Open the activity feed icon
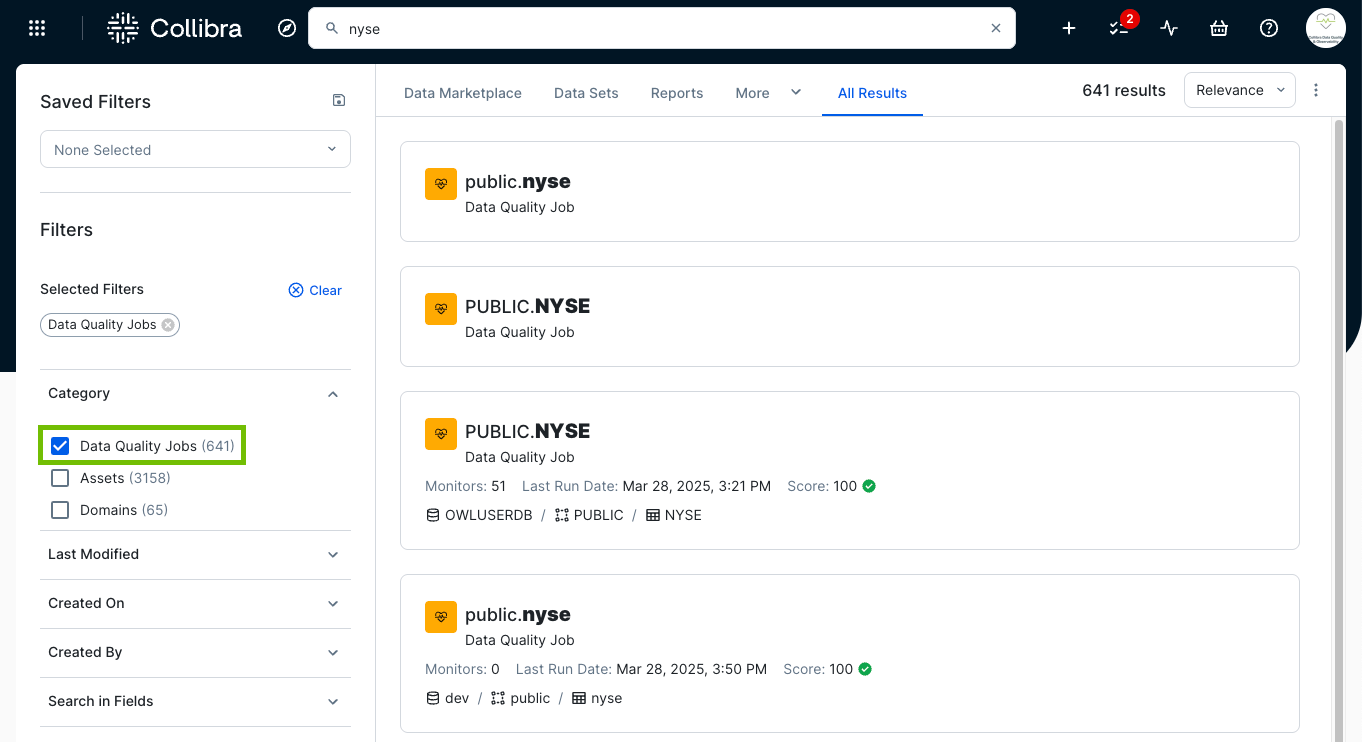Image resolution: width=1362 pixels, height=742 pixels. (1169, 28)
